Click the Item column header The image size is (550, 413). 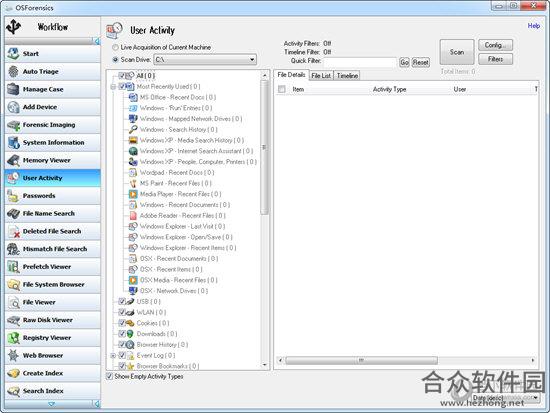(x=298, y=89)
